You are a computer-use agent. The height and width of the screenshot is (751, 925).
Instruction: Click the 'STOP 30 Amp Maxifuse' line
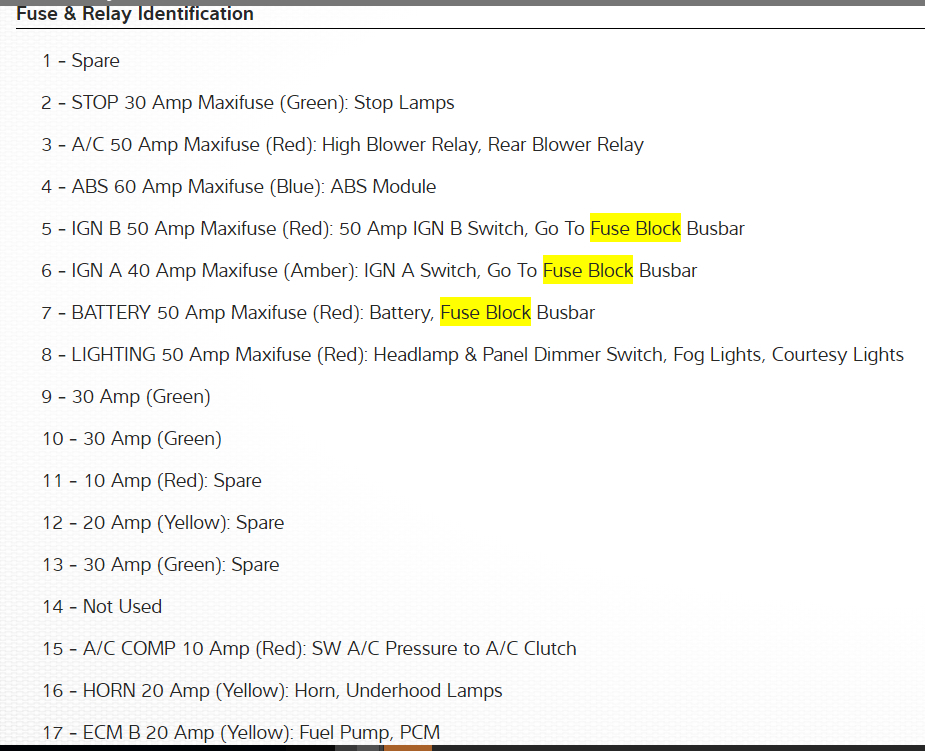tap(248, 103)
